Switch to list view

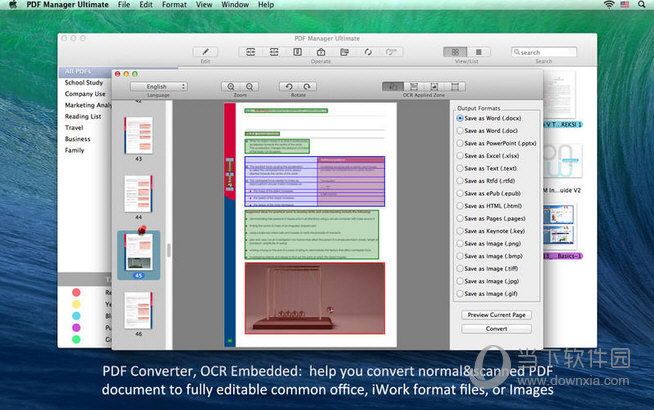coord(478,52)
